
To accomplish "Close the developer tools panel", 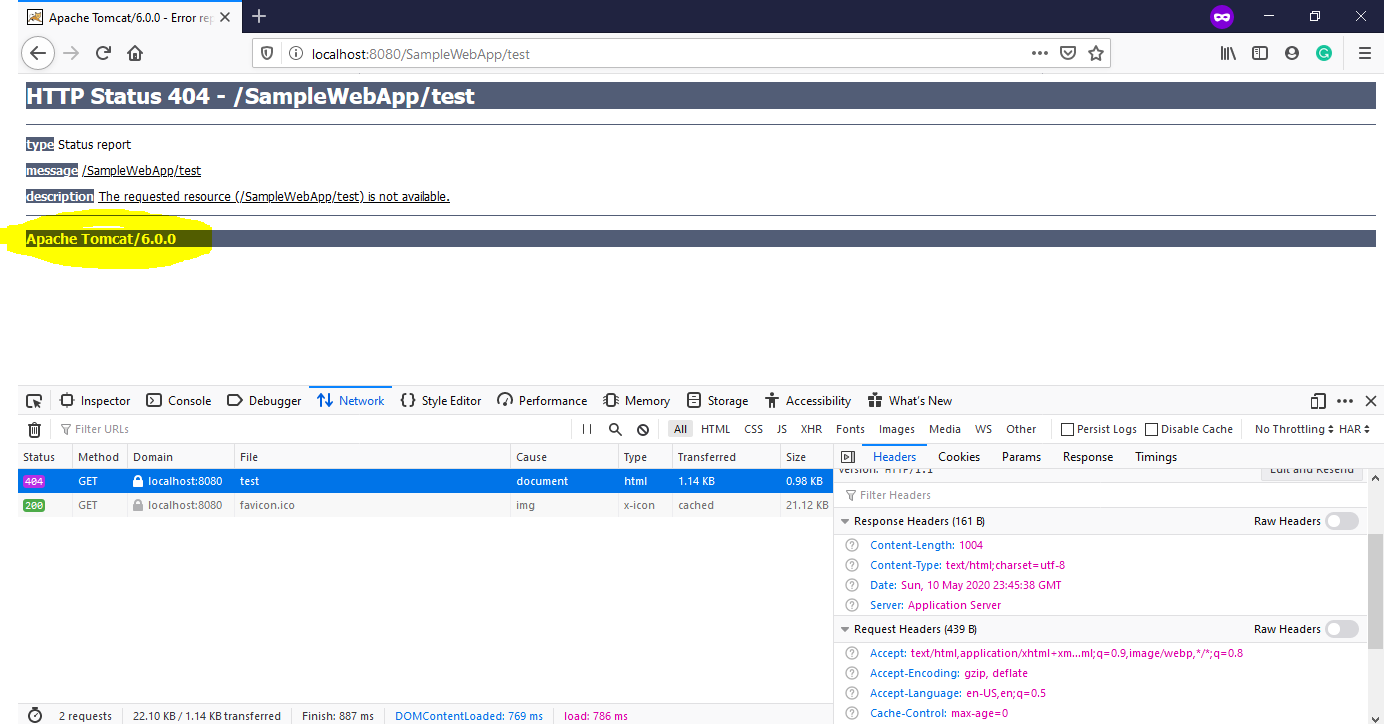I will (1371, 401).
